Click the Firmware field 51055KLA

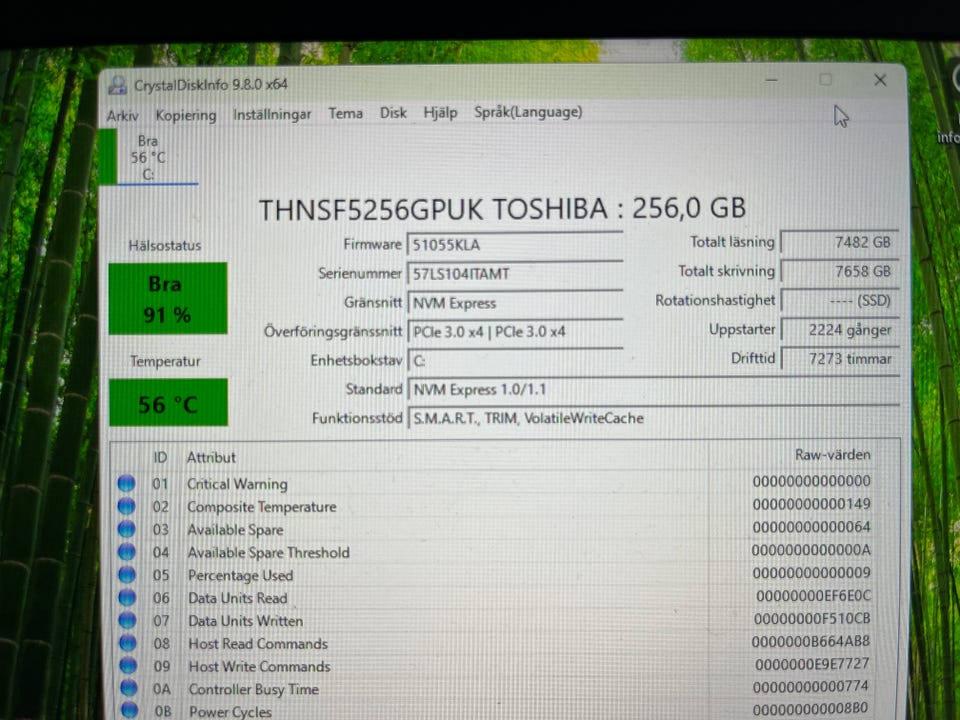point(515,245)
